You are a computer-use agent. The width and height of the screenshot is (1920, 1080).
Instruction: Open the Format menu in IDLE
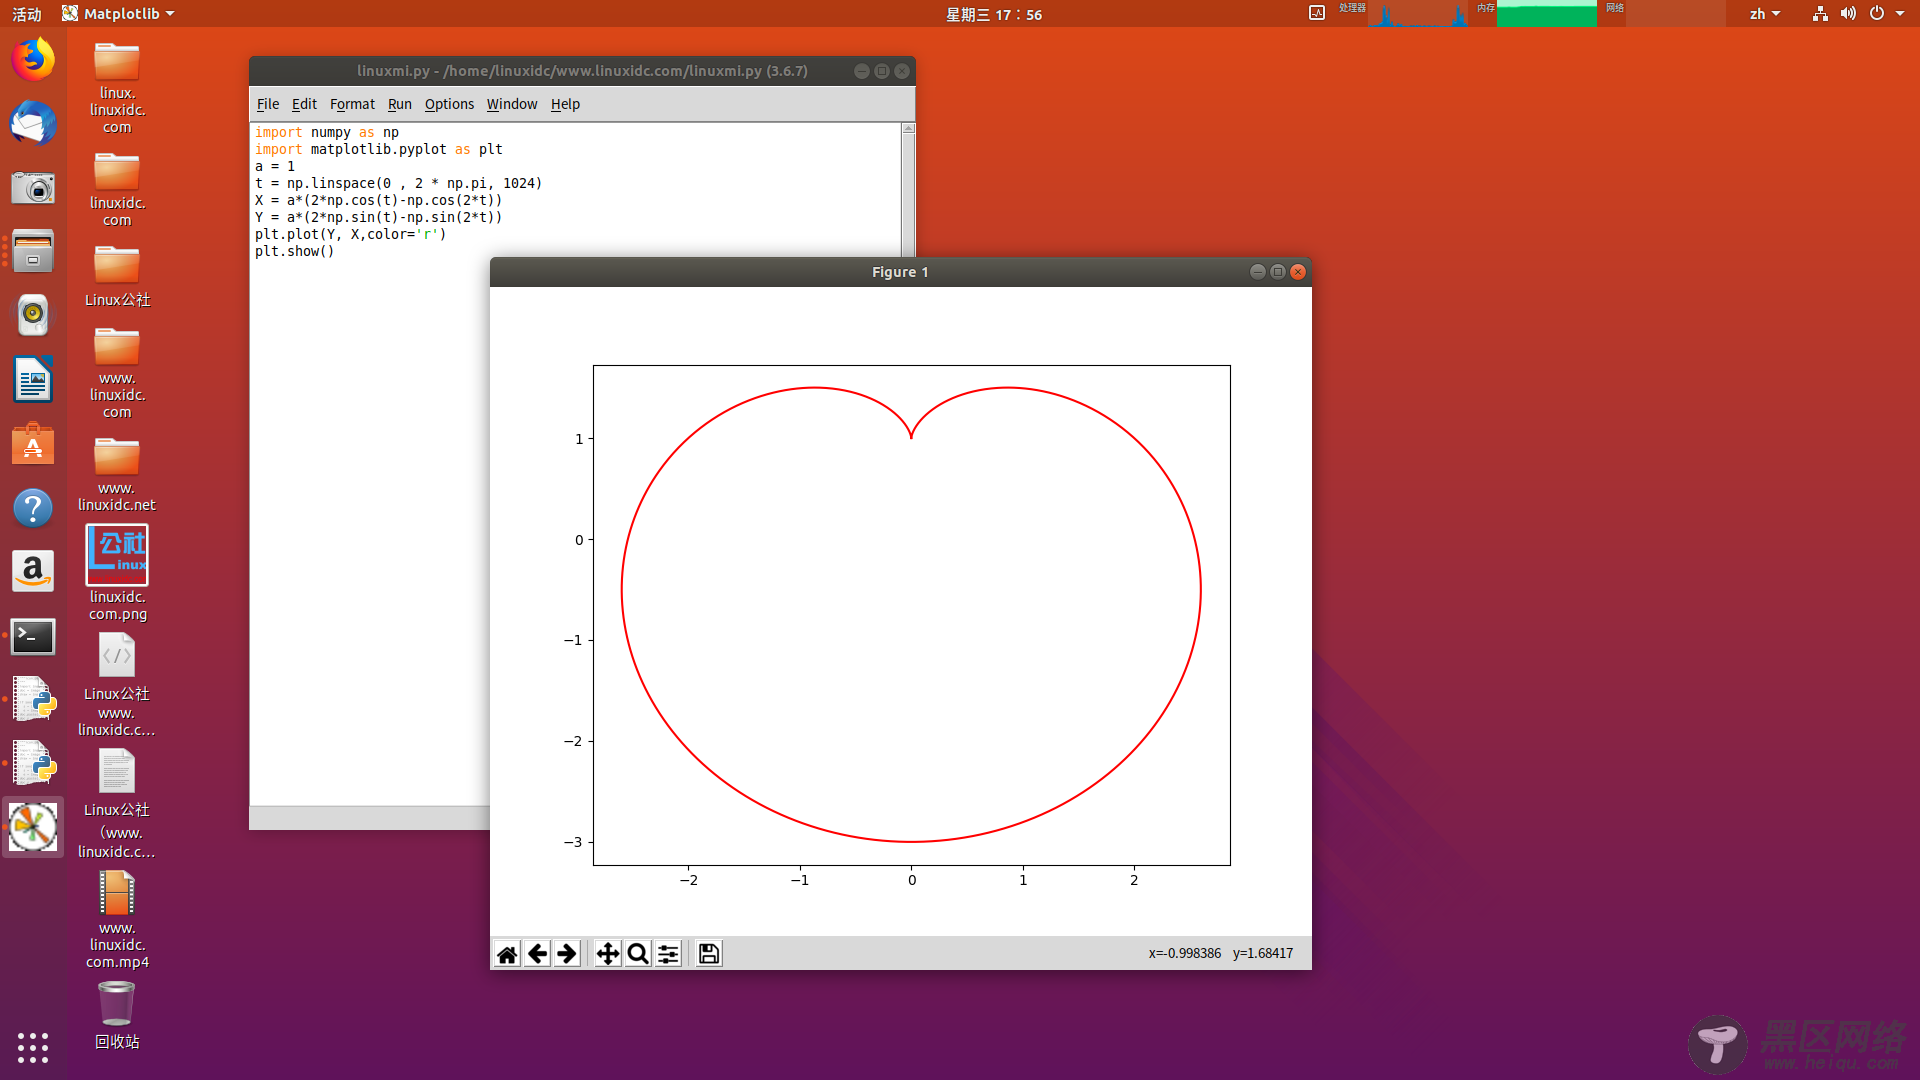click(x=352, y=104)
